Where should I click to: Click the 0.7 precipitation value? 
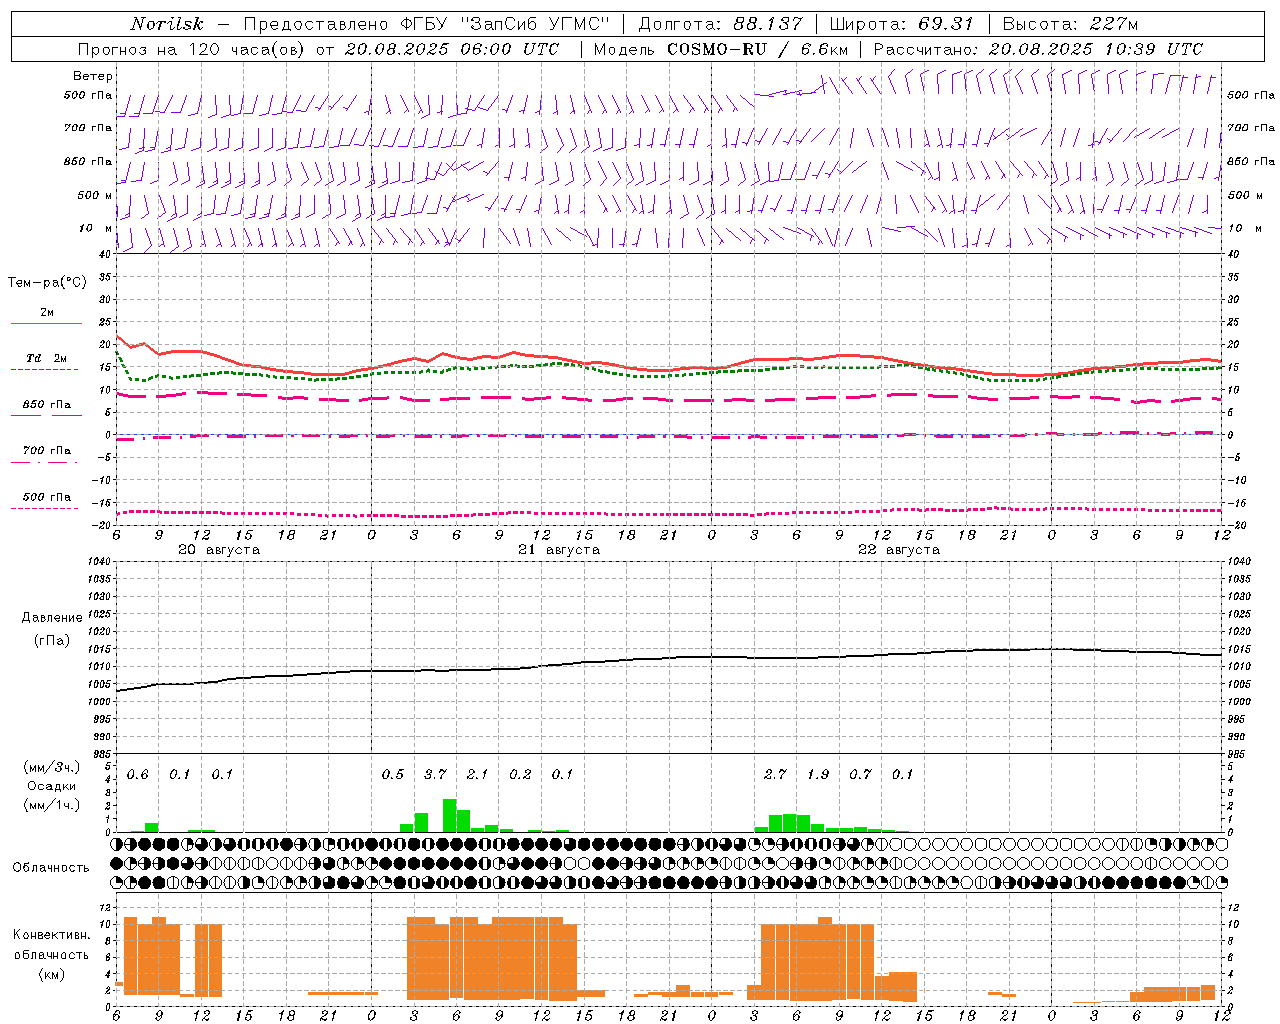(x=860, y=775)
